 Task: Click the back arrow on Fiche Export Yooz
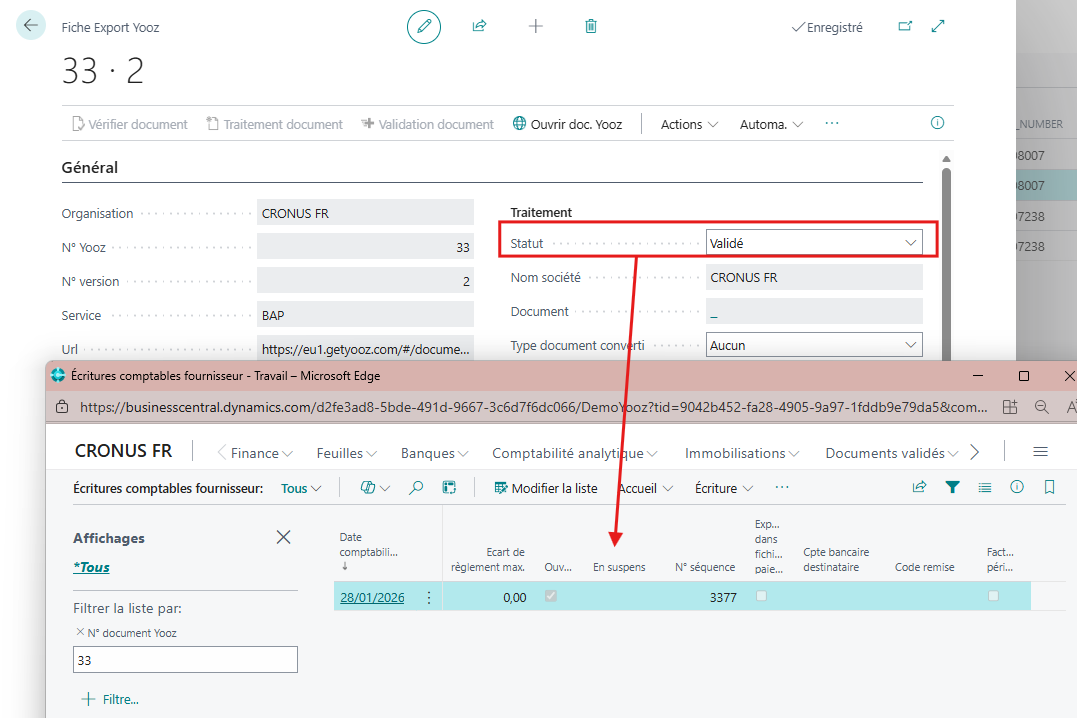point(31,26)
